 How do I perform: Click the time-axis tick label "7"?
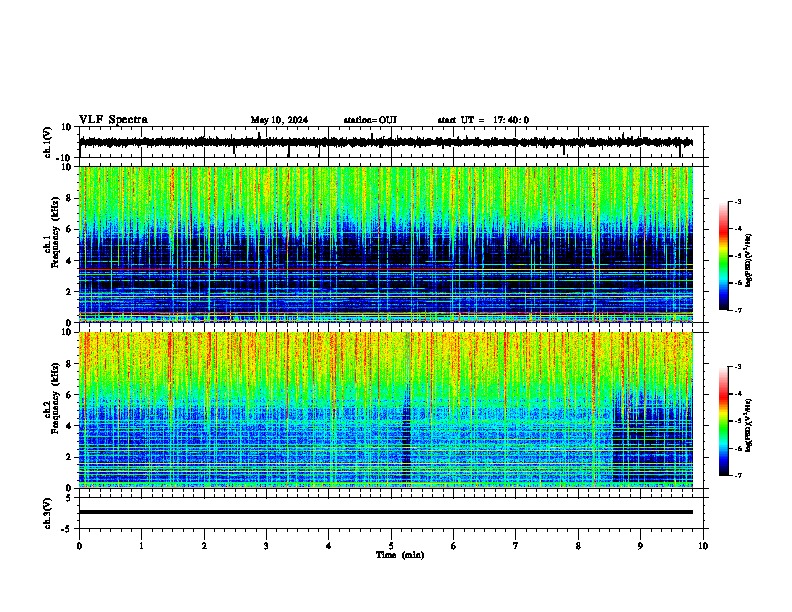coord(516,546)
